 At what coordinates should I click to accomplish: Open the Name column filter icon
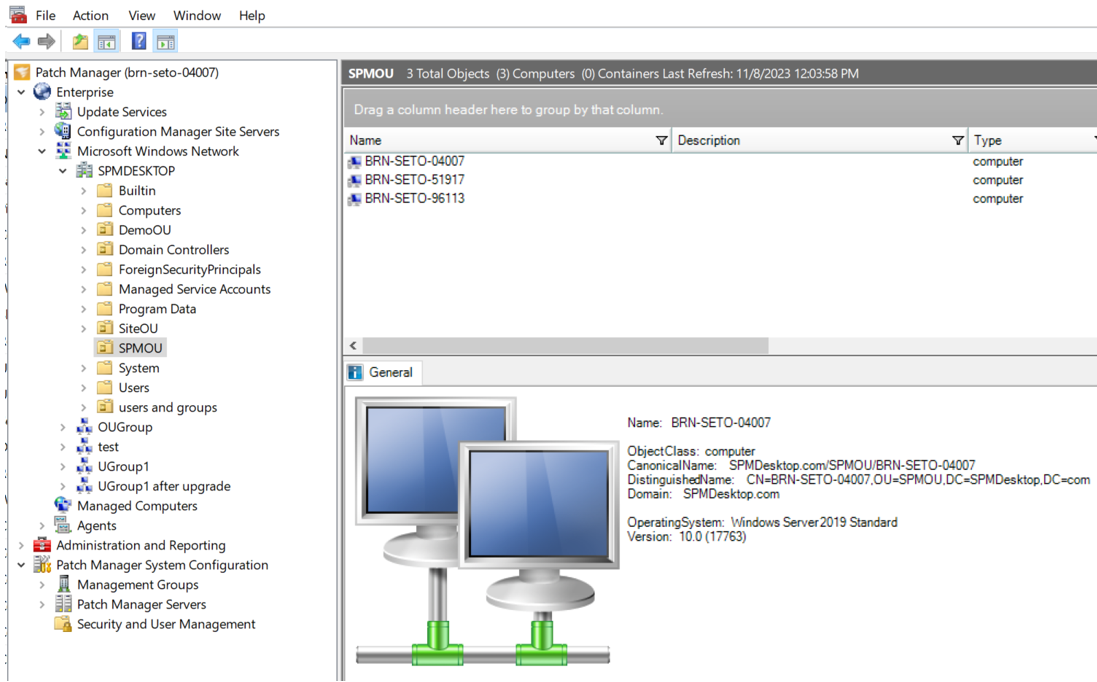click(x=661, y=141)
